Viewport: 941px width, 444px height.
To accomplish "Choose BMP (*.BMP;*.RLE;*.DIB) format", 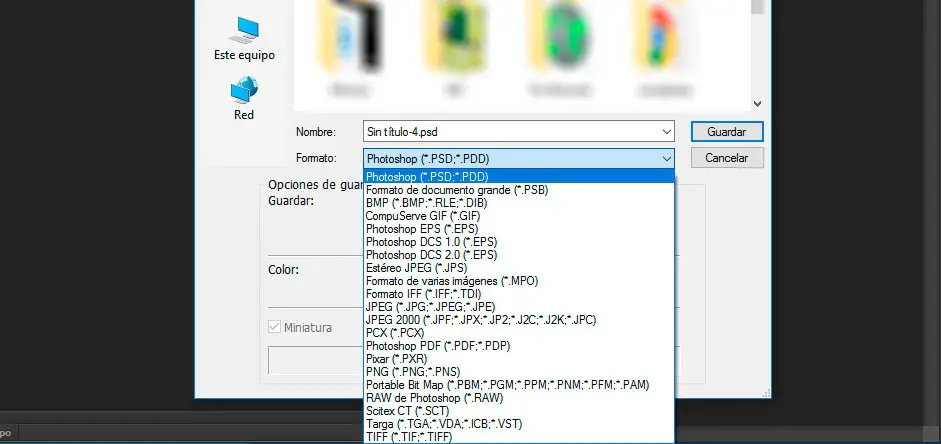I will click(519, 203).
